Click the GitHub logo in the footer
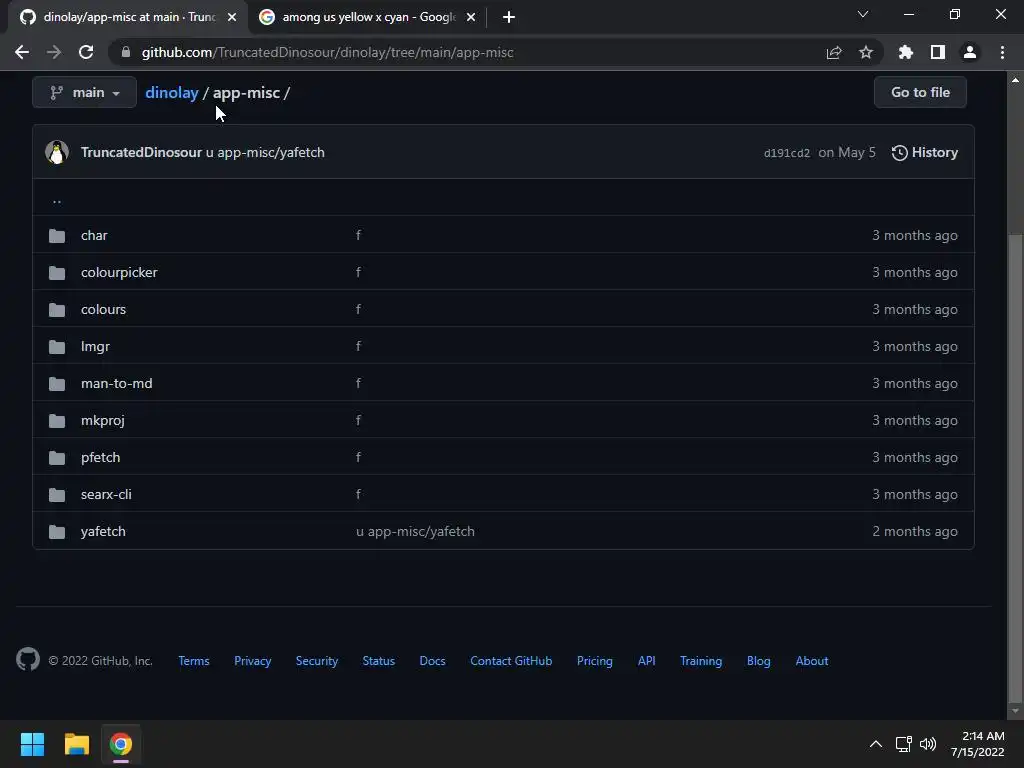This screenshot has width=1024, height=768. 28,660
